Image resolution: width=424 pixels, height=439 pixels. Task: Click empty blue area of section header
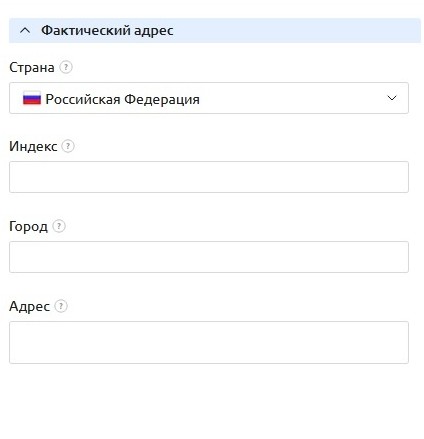pos(297,31)
